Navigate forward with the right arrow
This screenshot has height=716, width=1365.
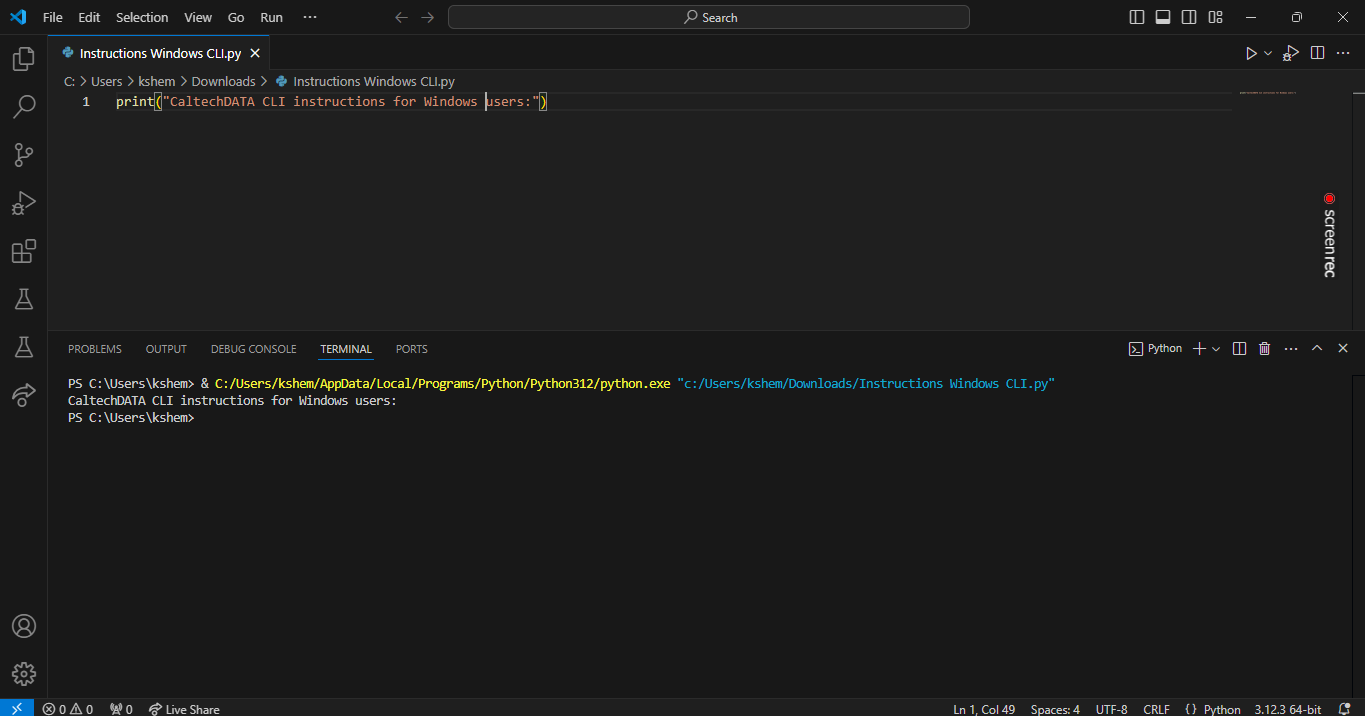(428, 17)
